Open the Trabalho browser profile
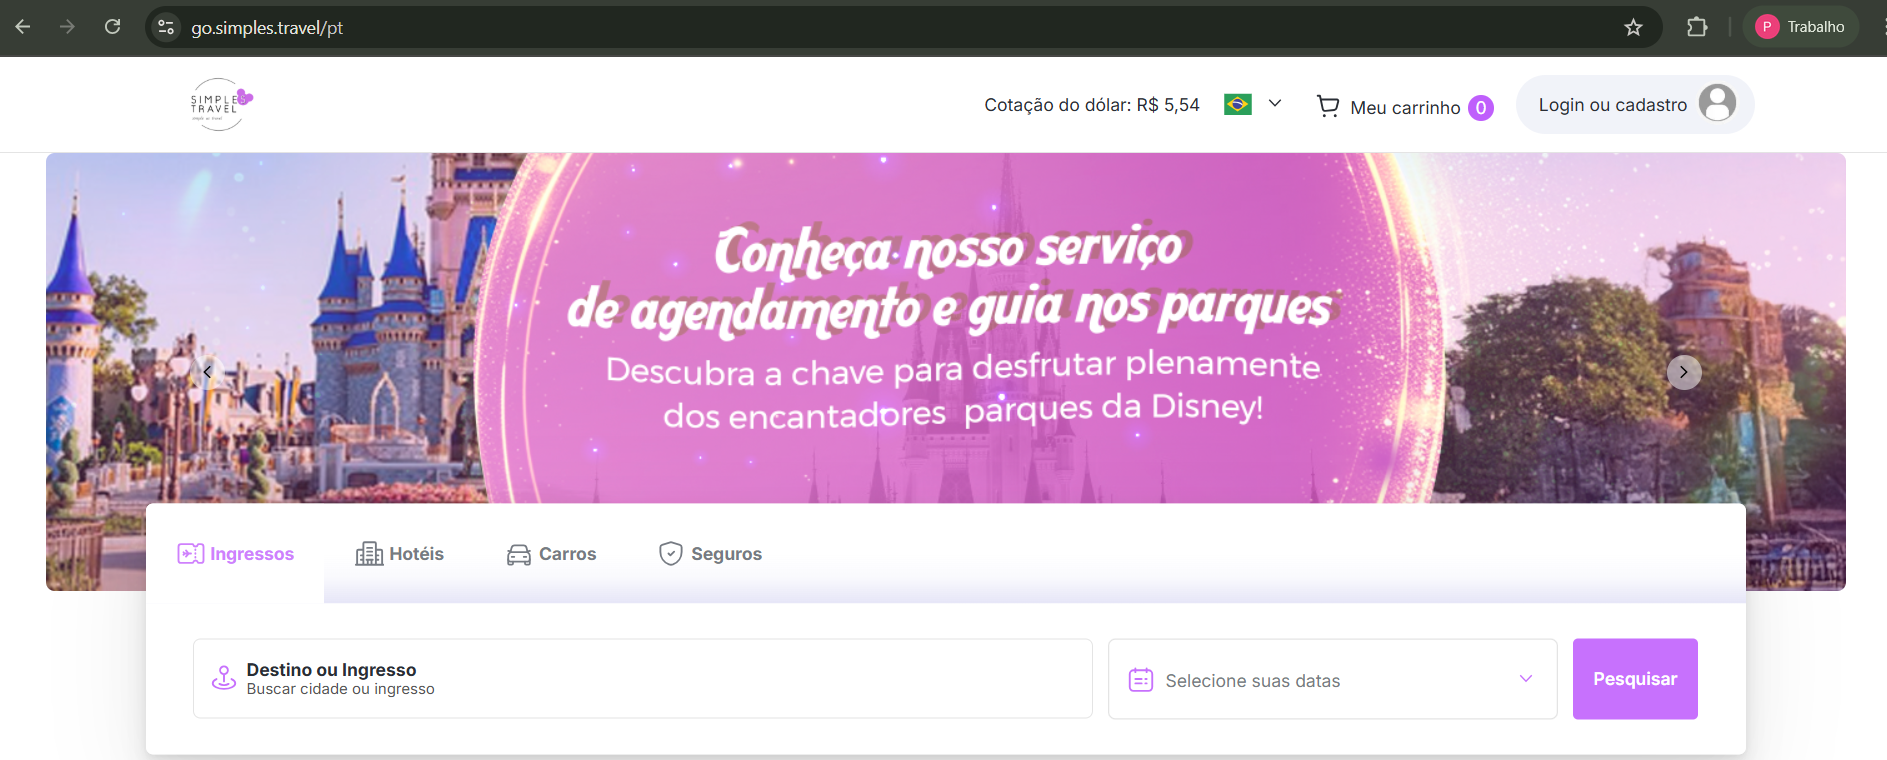Screen dimensions: 1887x760 point(1801,27)
